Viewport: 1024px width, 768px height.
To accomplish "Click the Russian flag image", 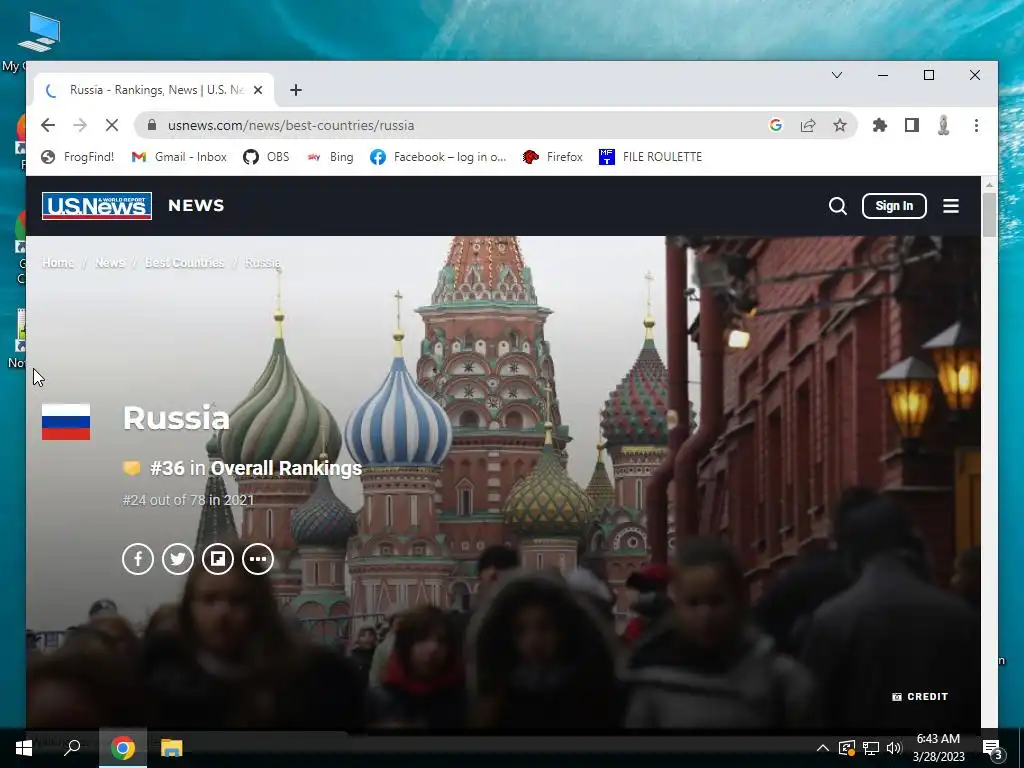I will tap(66, 422).
